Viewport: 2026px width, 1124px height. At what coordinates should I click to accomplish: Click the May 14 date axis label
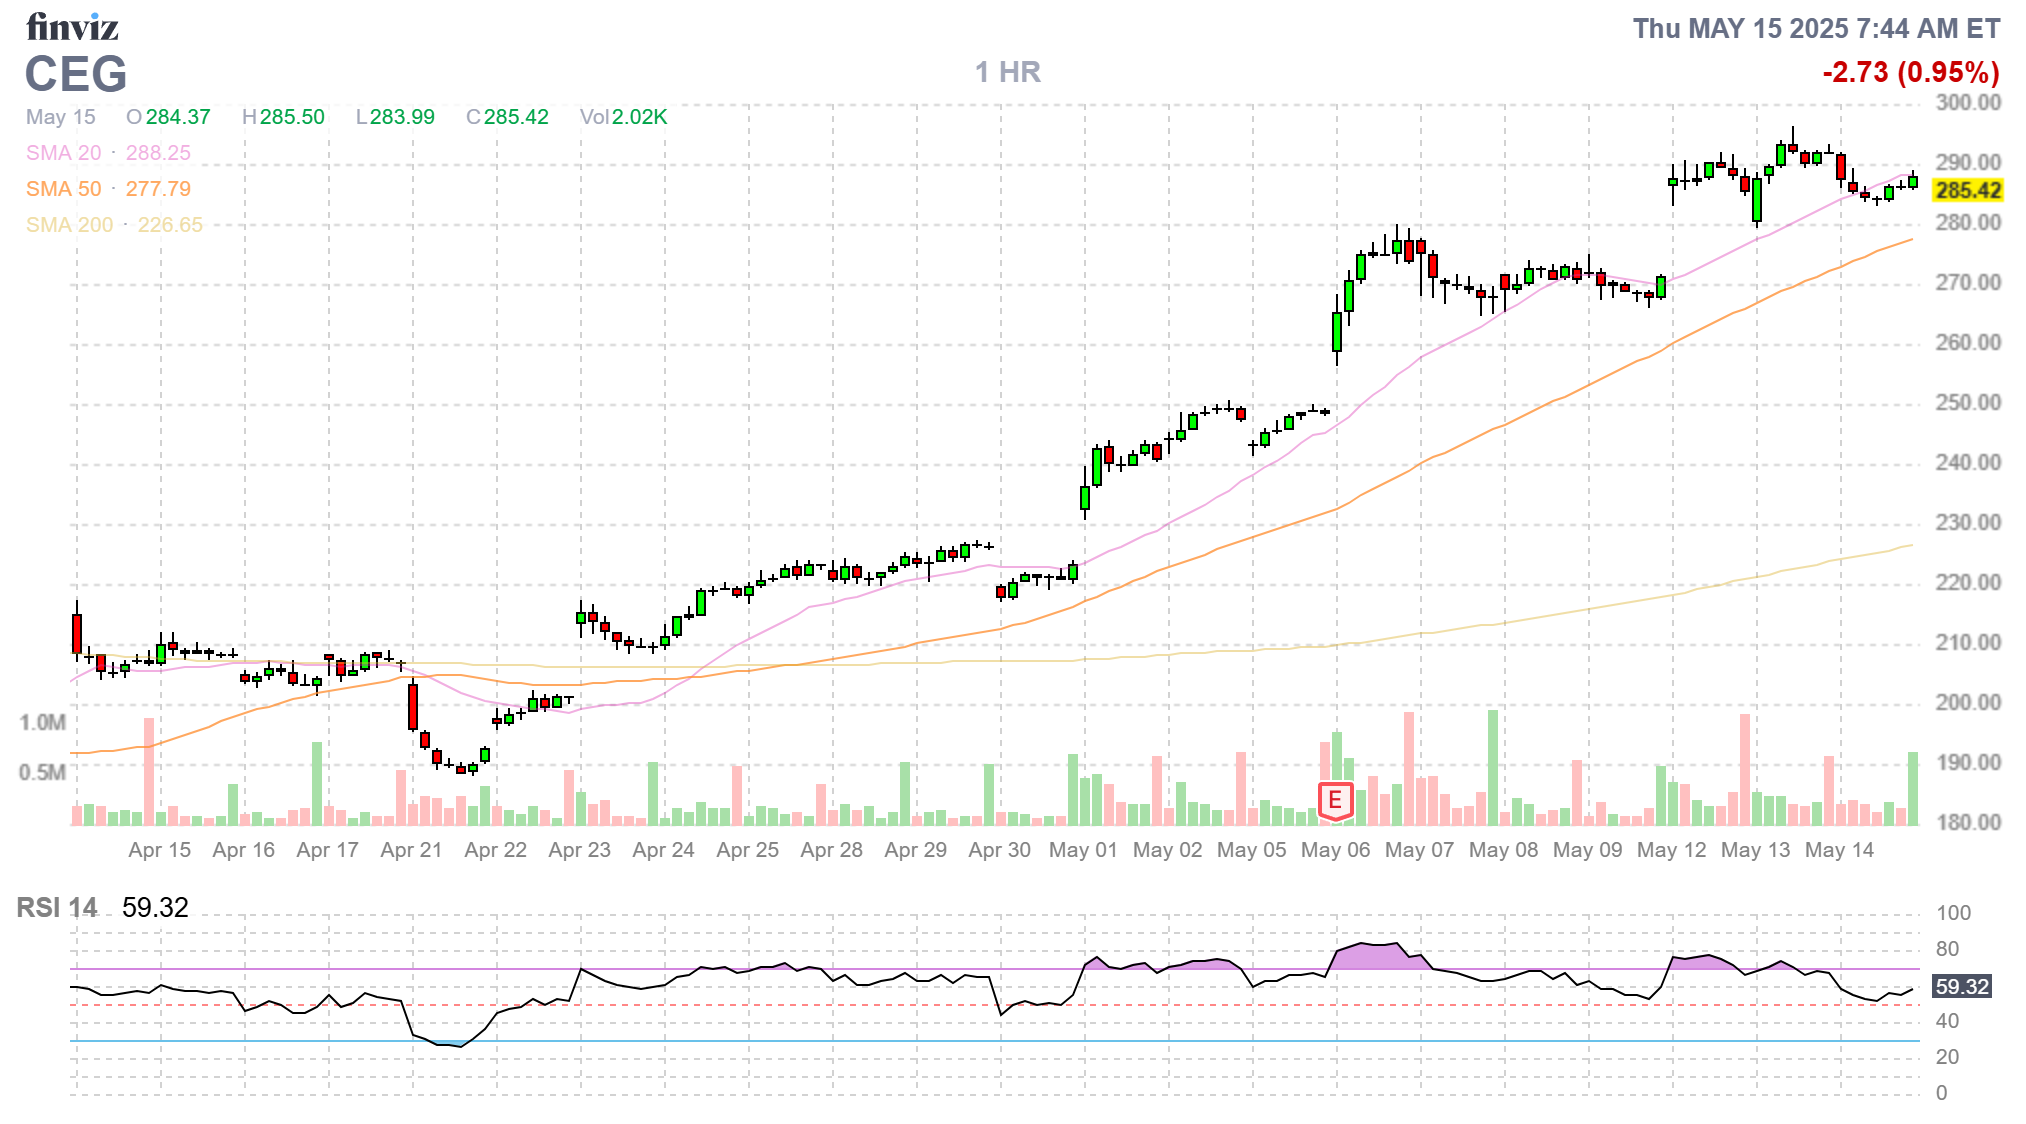[1839, 850]
